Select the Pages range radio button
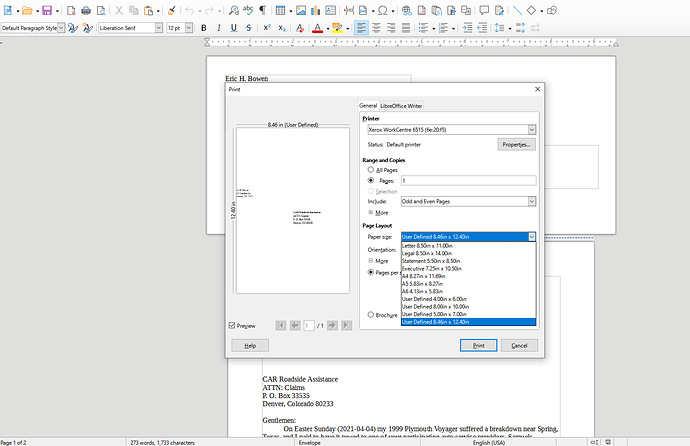This screenshot has width=690, height=446. (371, 180)
